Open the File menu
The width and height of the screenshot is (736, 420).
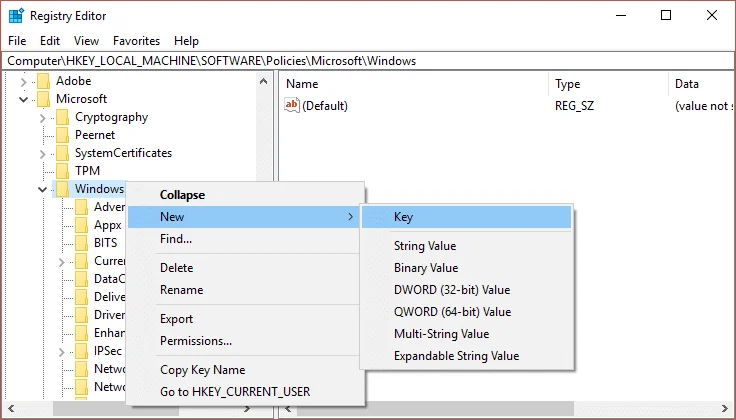[x=17, y=41]
